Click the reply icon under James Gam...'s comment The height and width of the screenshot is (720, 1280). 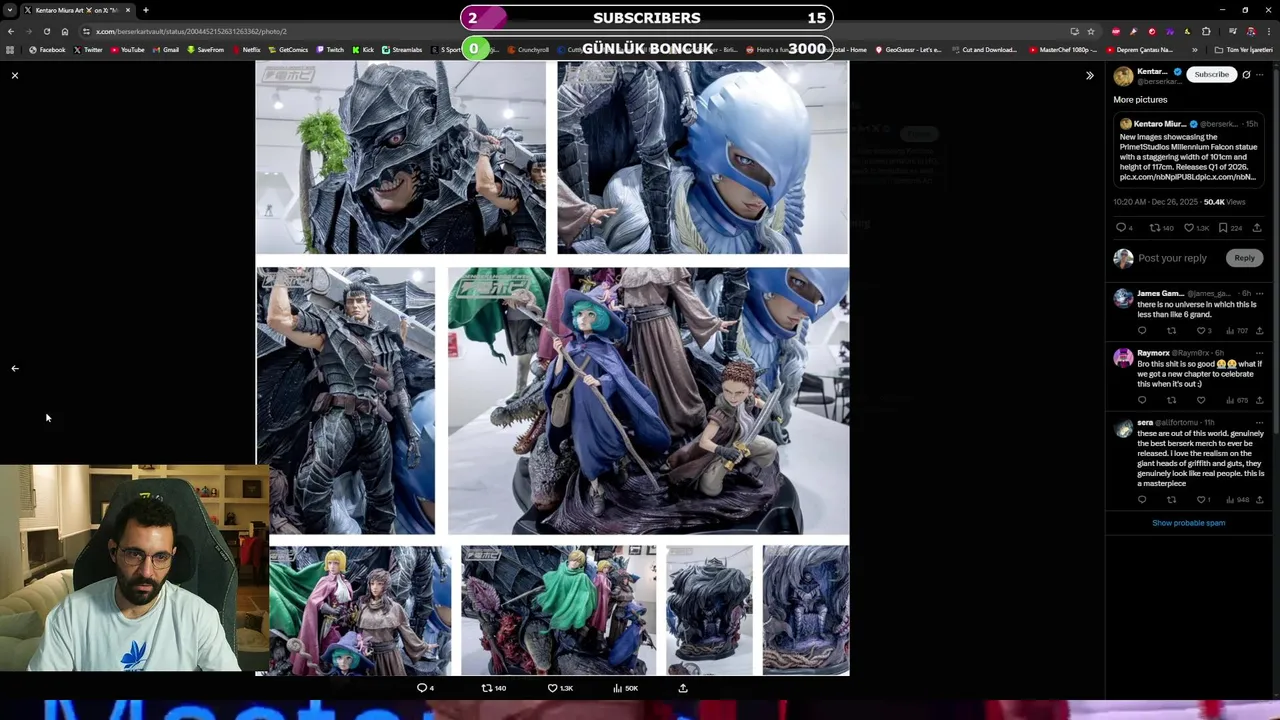tap(1142, 331)
